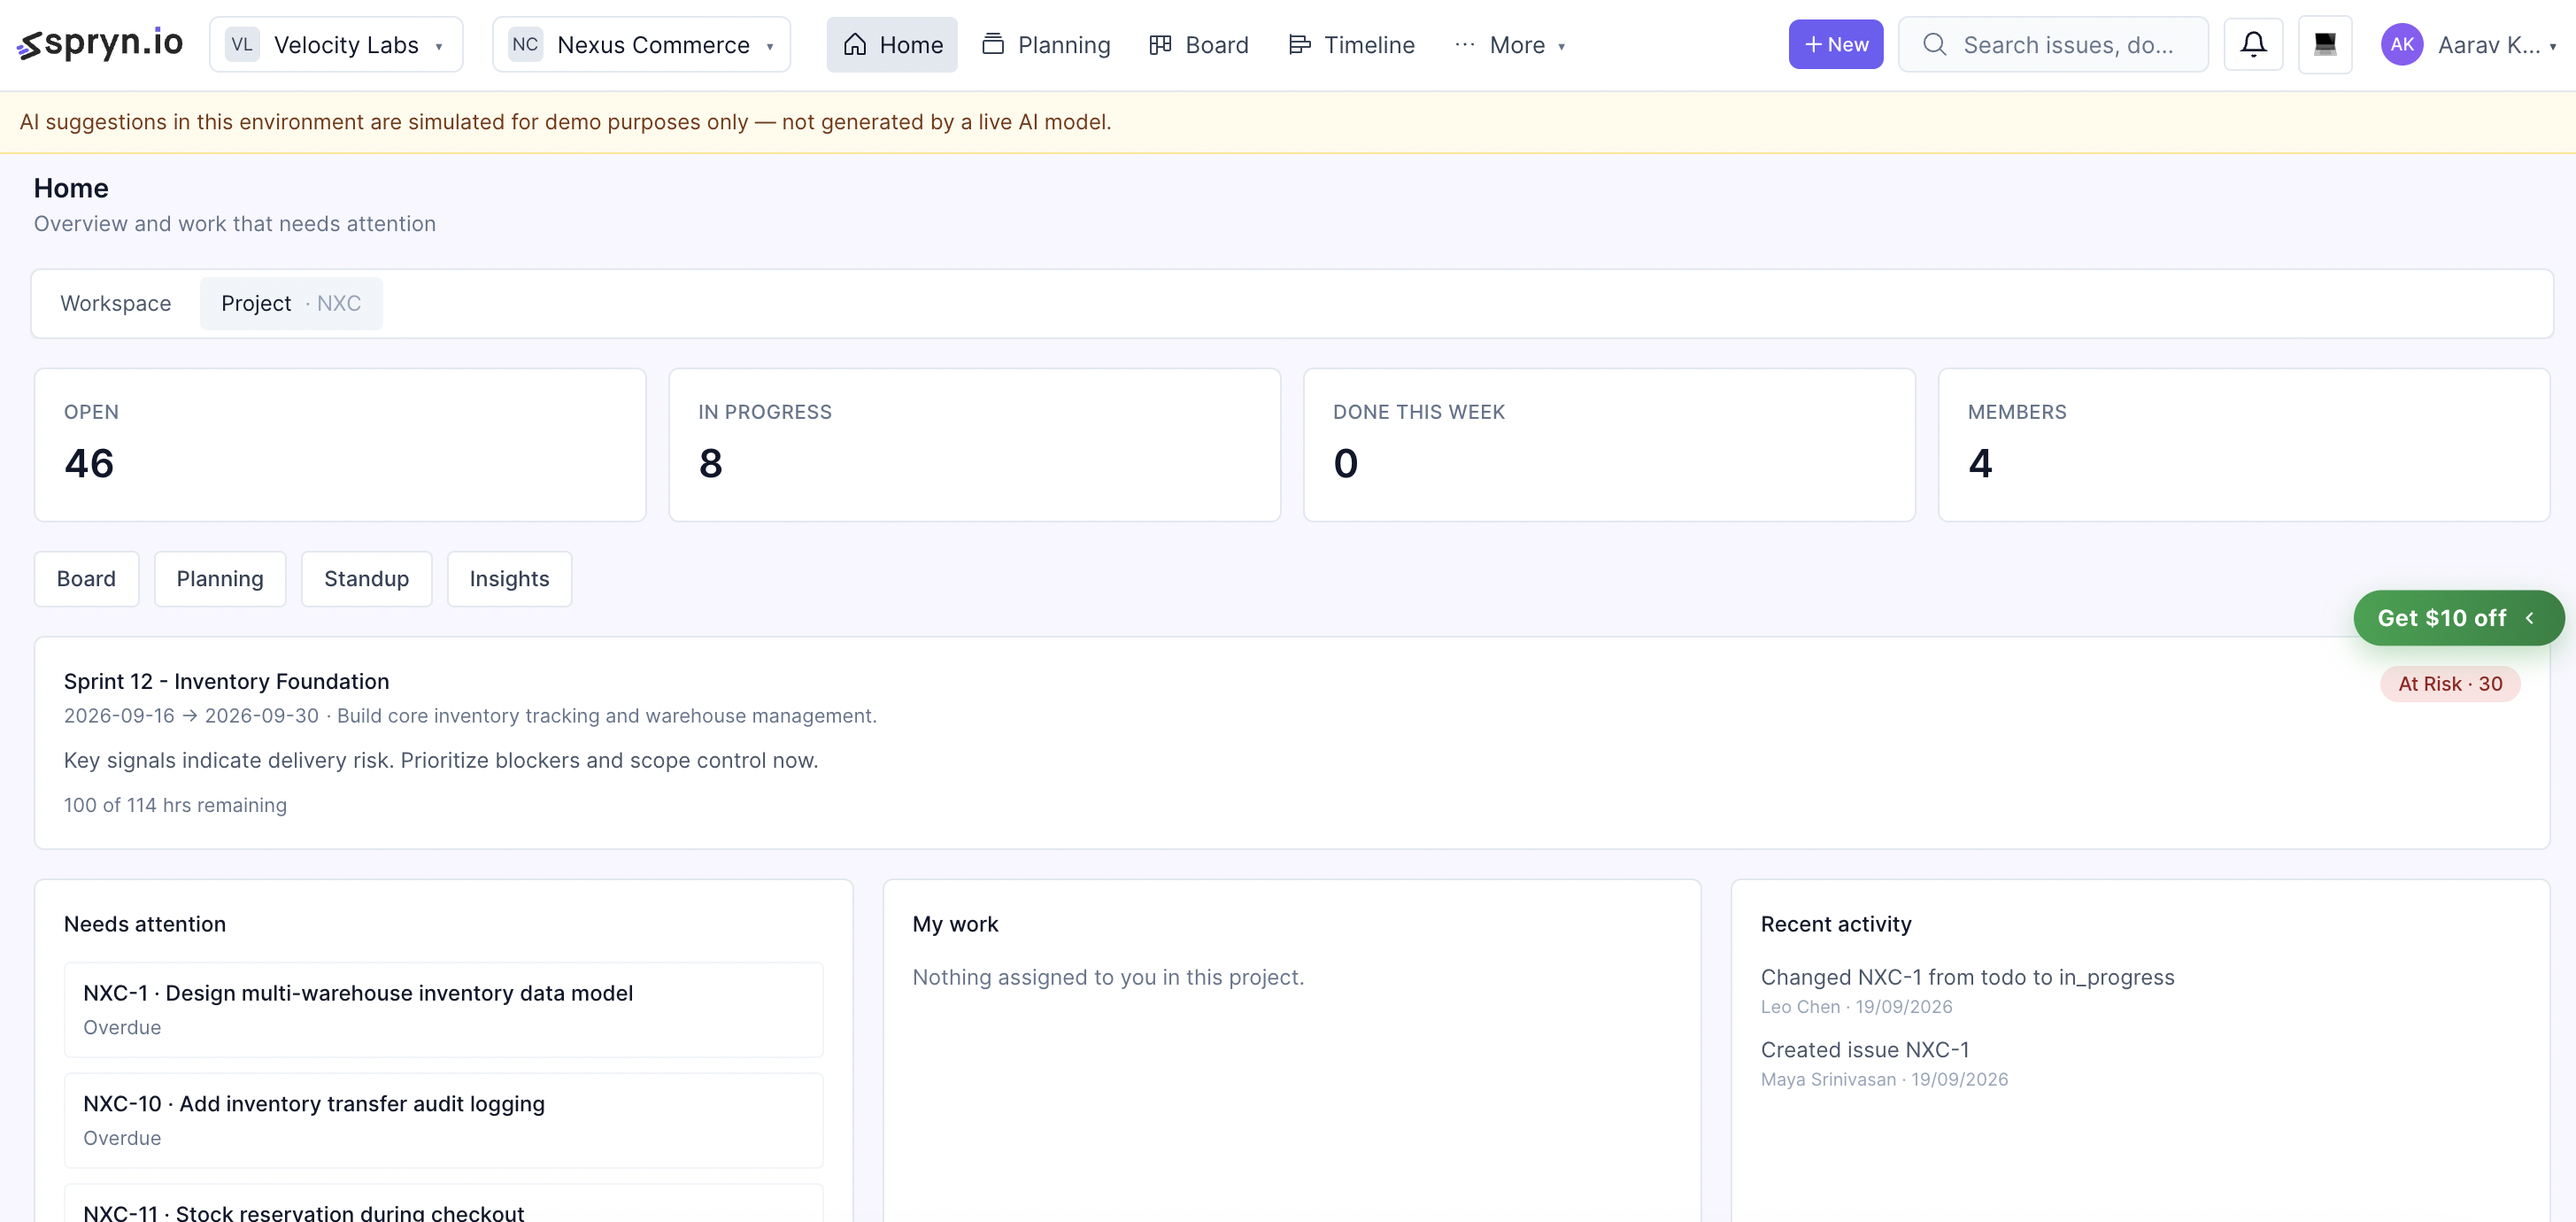Open the Insights button

pos(509,579)
